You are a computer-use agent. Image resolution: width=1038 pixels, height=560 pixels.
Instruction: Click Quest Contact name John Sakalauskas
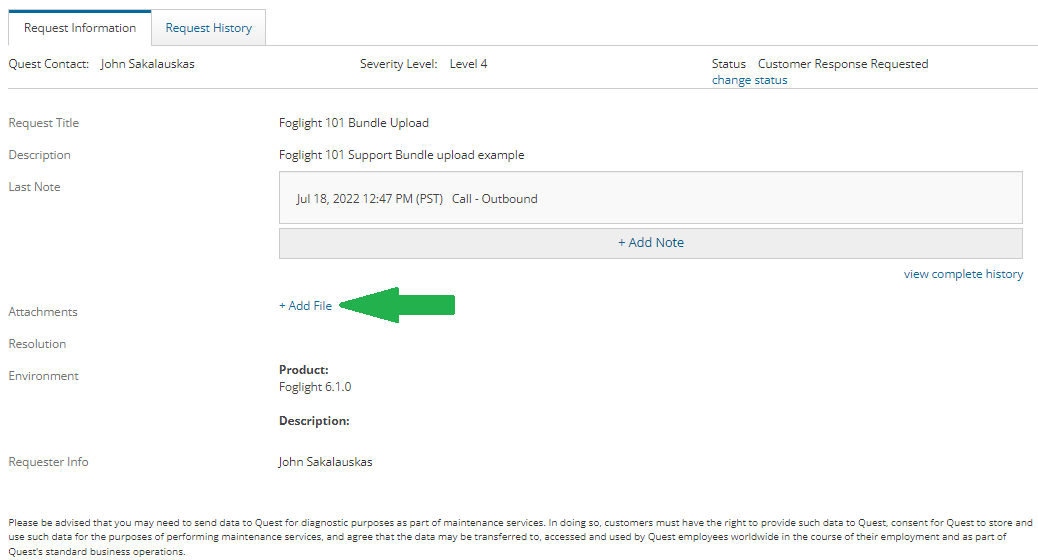point(147,64)
